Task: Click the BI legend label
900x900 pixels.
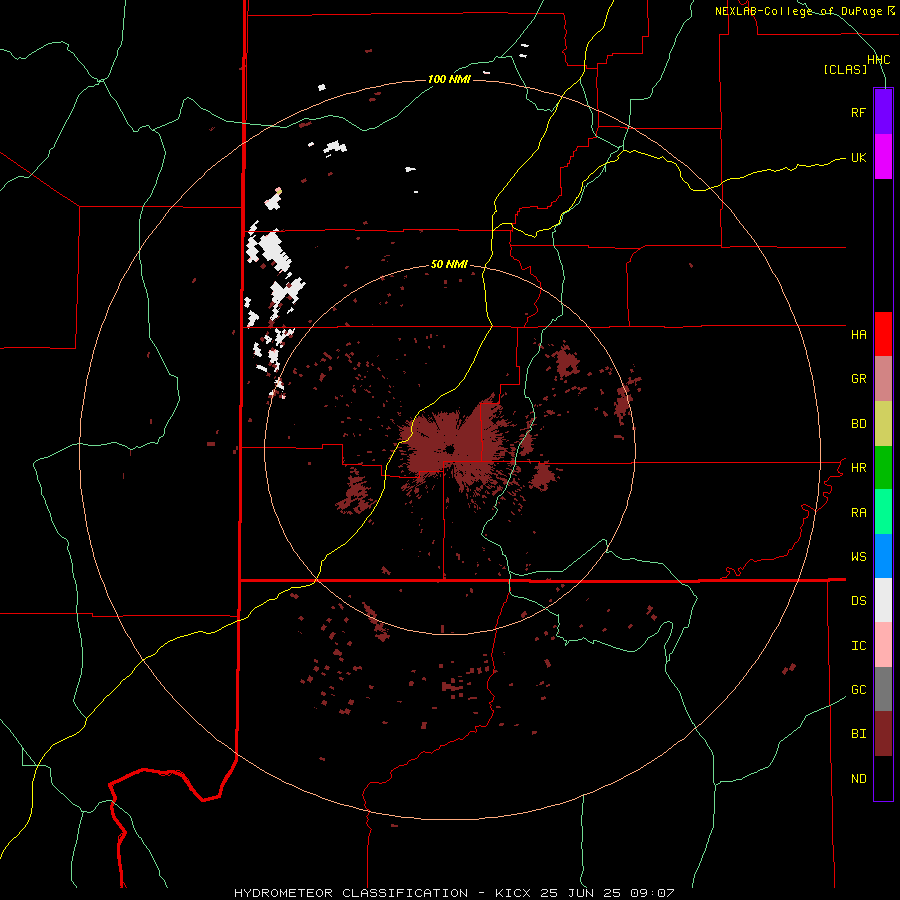Action: coord(858,734)
